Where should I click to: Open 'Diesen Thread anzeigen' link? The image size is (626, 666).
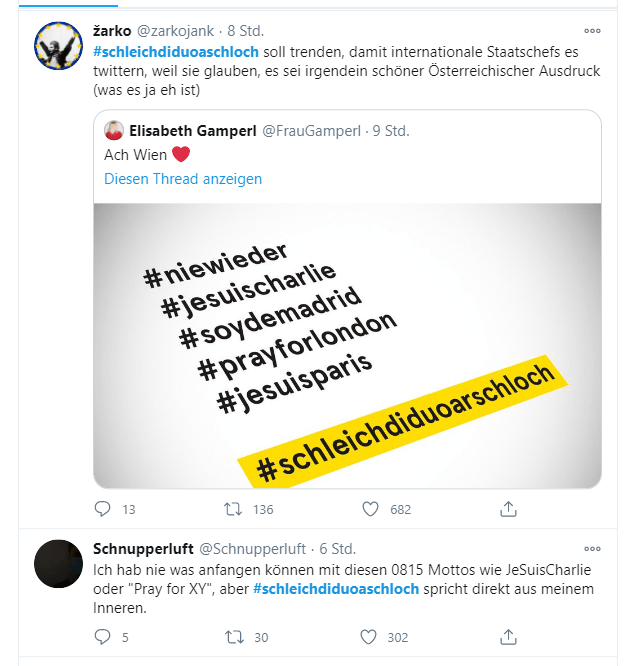click(183, 179)
